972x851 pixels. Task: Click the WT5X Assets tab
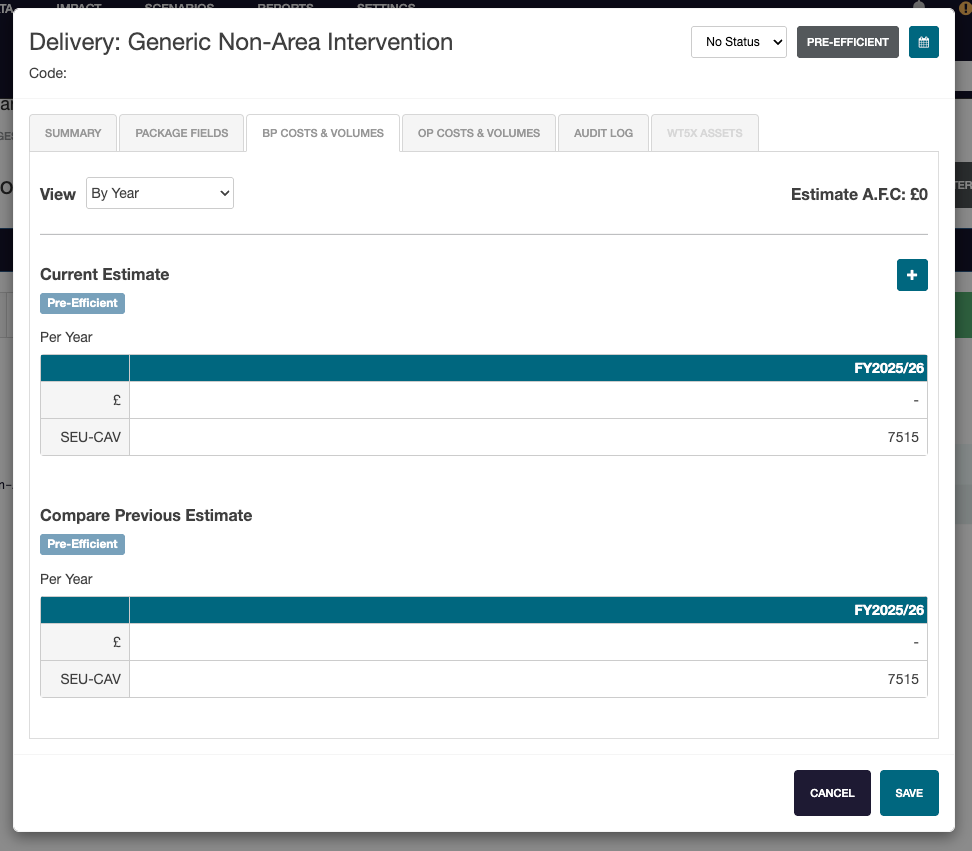(705, 133)
